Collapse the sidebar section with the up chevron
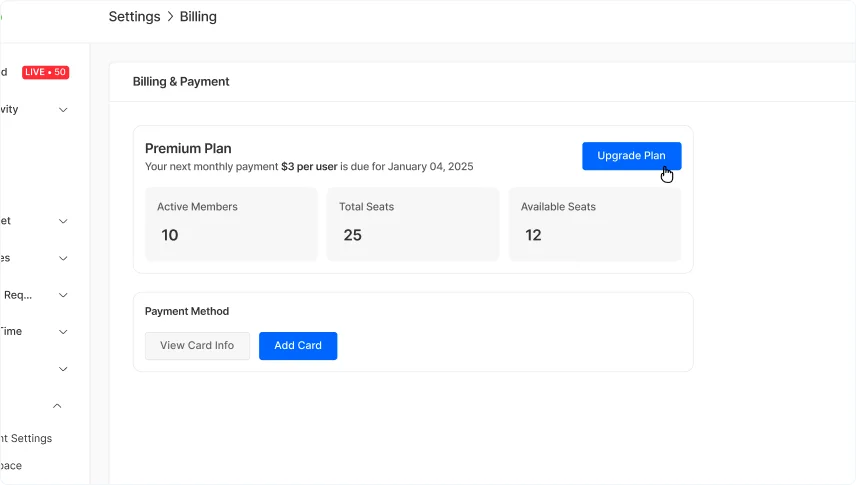Viewport: 856px width, 485px height. pyautogui.click(x=57, y=406)
